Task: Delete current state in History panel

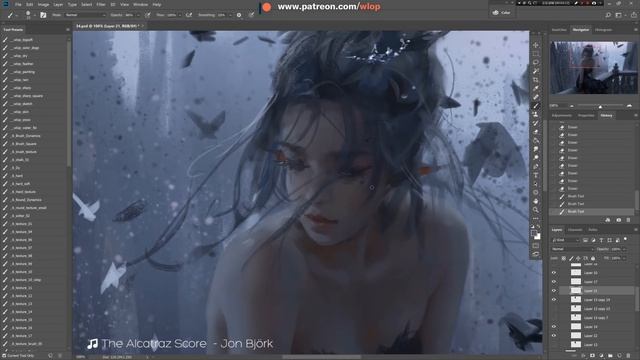Action: coord(628,220)
